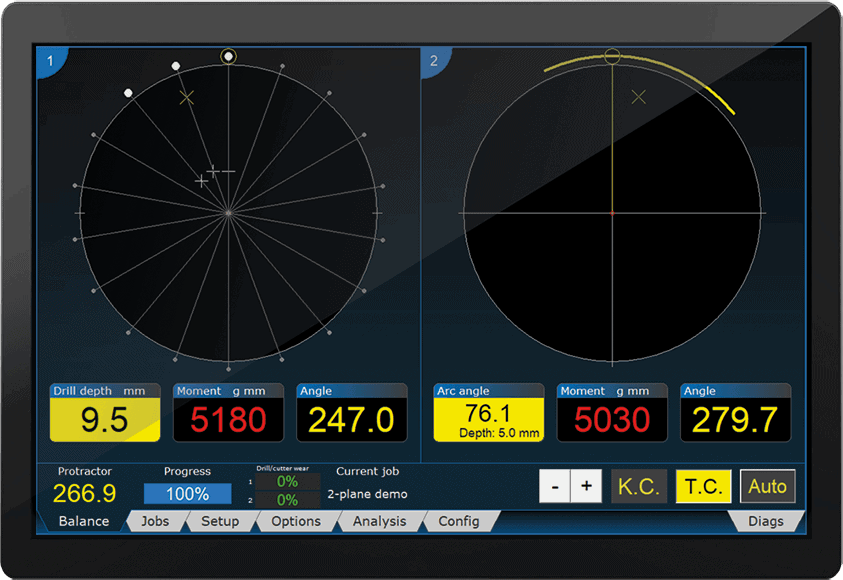Click the minus button
The width and height of the screenshot is (843, 580).
(x=554, y=486)
